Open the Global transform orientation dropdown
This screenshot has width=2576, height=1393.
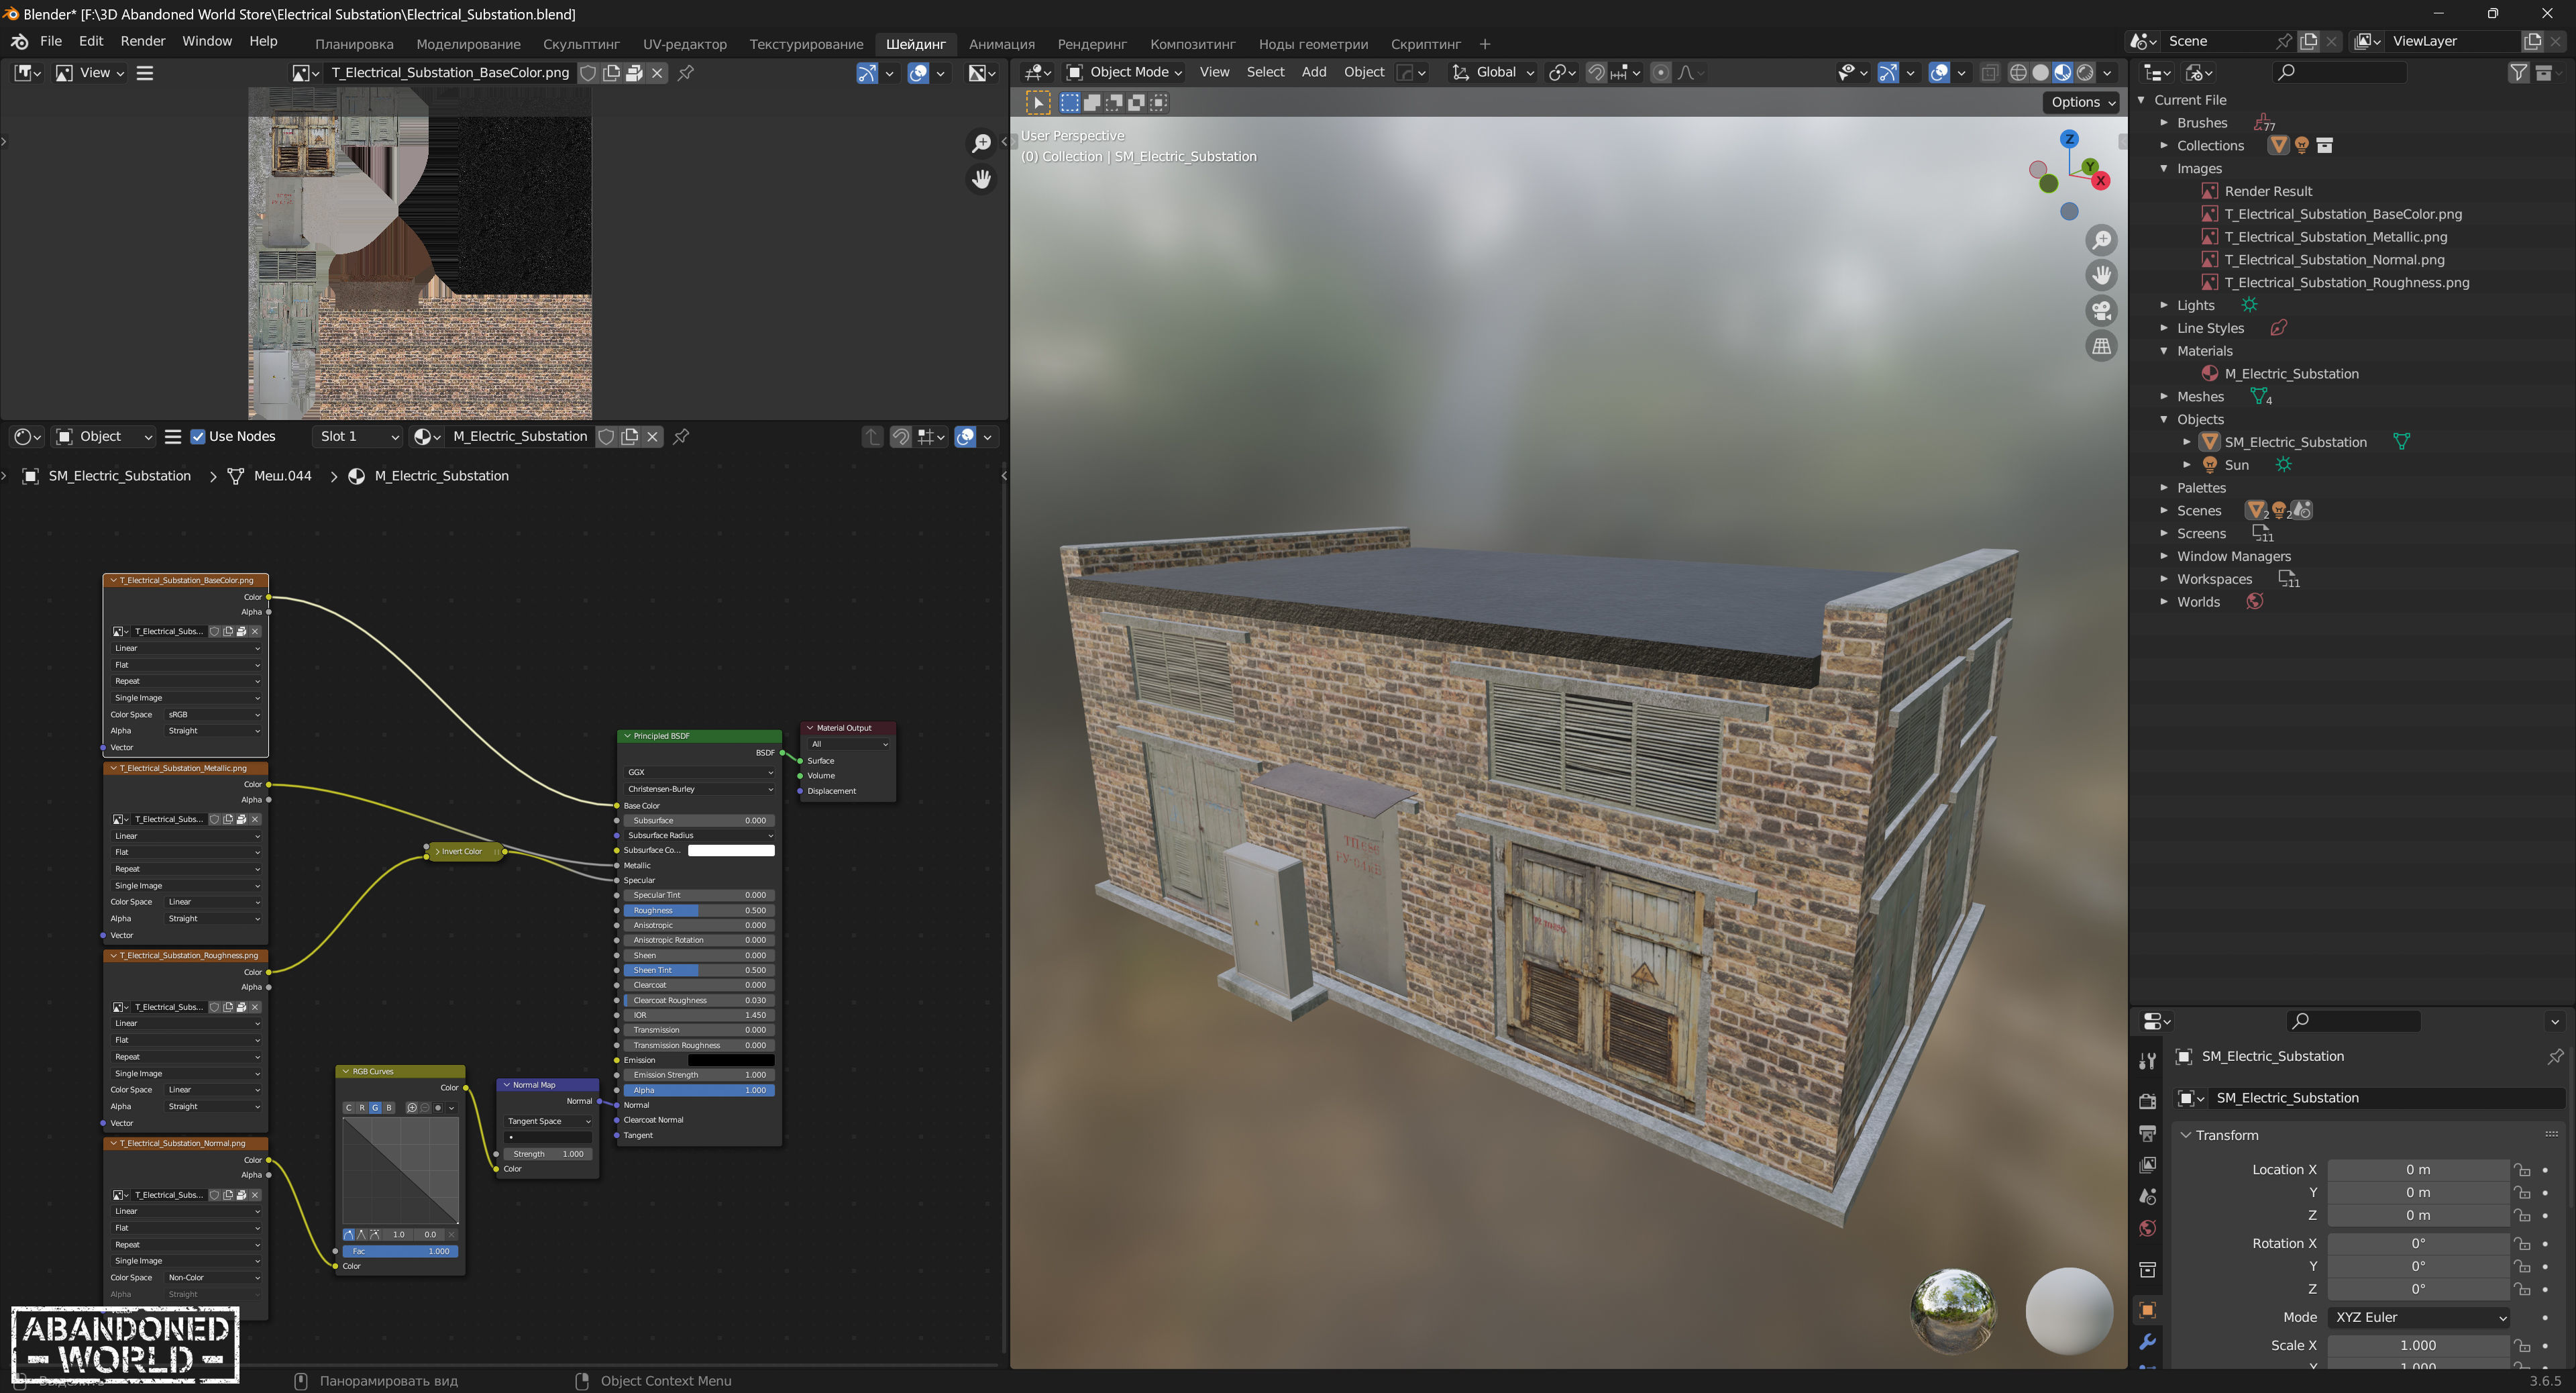point(1492,72)
